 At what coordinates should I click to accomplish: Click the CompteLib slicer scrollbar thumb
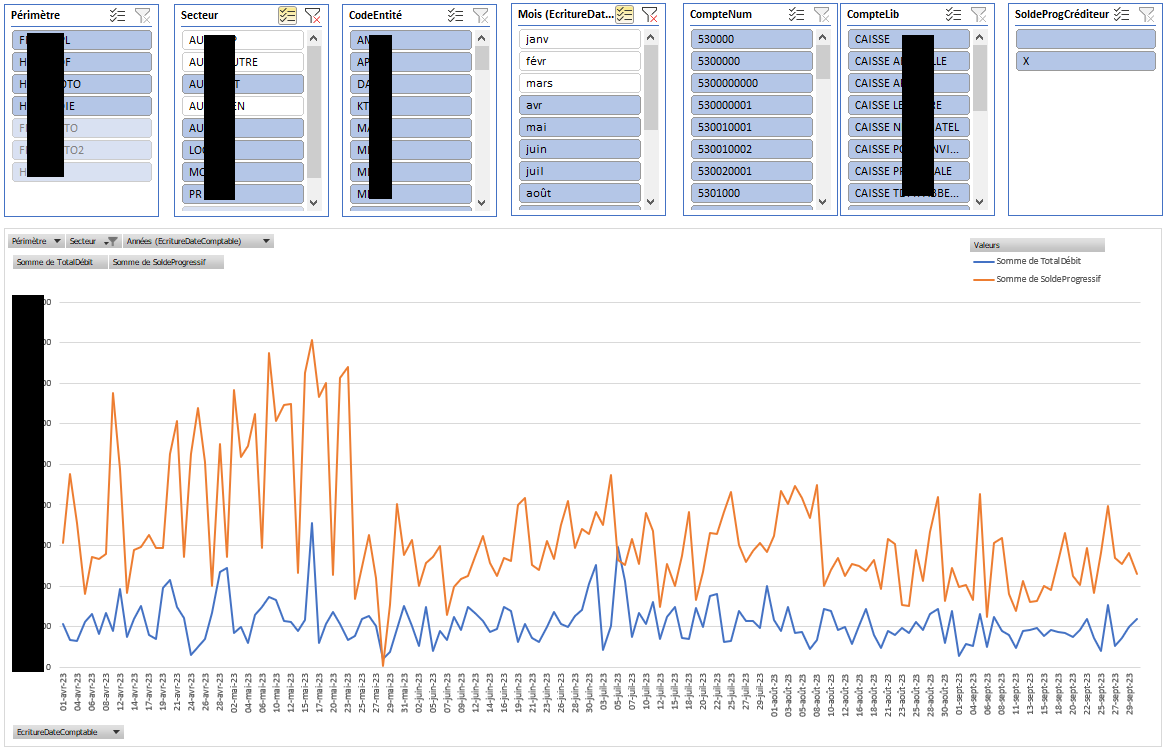point(980,77)
